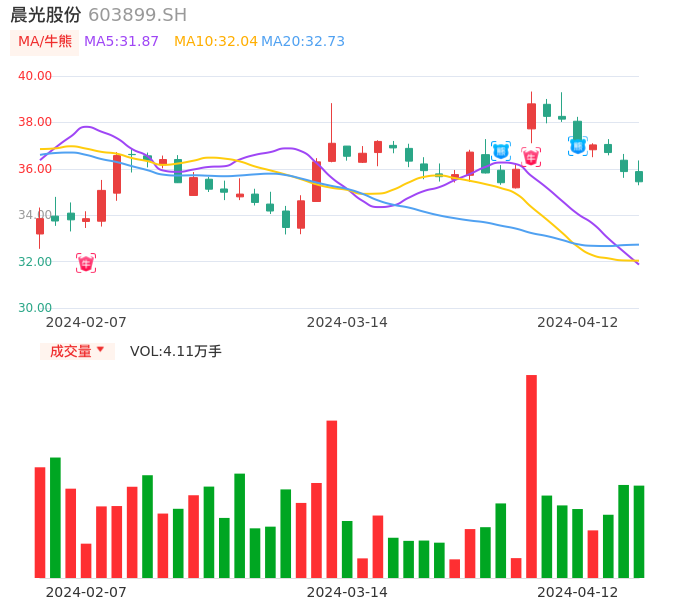Click the 2024-04-12 date label under the volume chart
Viewport: 686px width, 606px height.
tap(578, 591)
